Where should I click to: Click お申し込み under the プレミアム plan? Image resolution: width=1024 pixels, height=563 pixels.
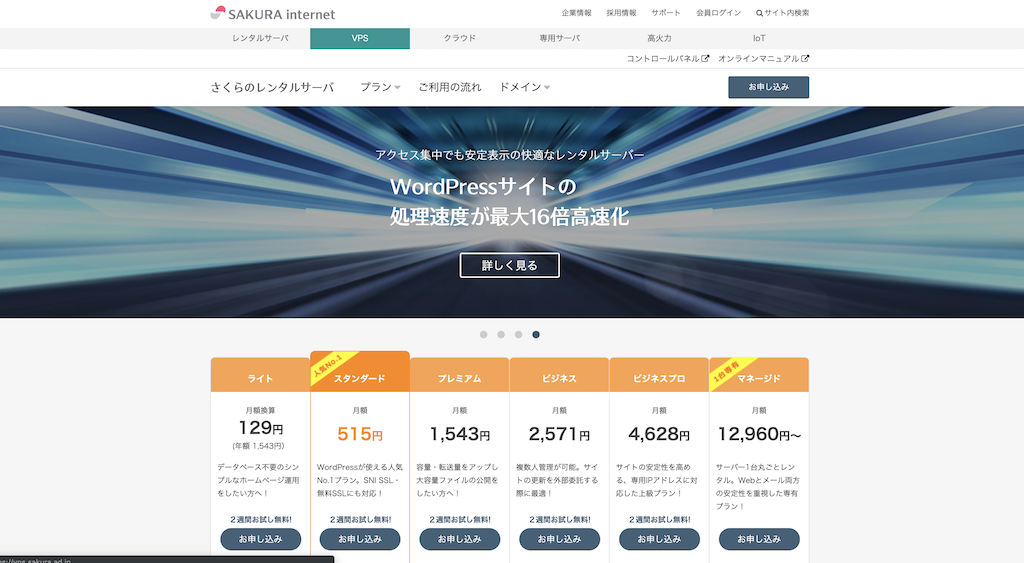(460, 539)
